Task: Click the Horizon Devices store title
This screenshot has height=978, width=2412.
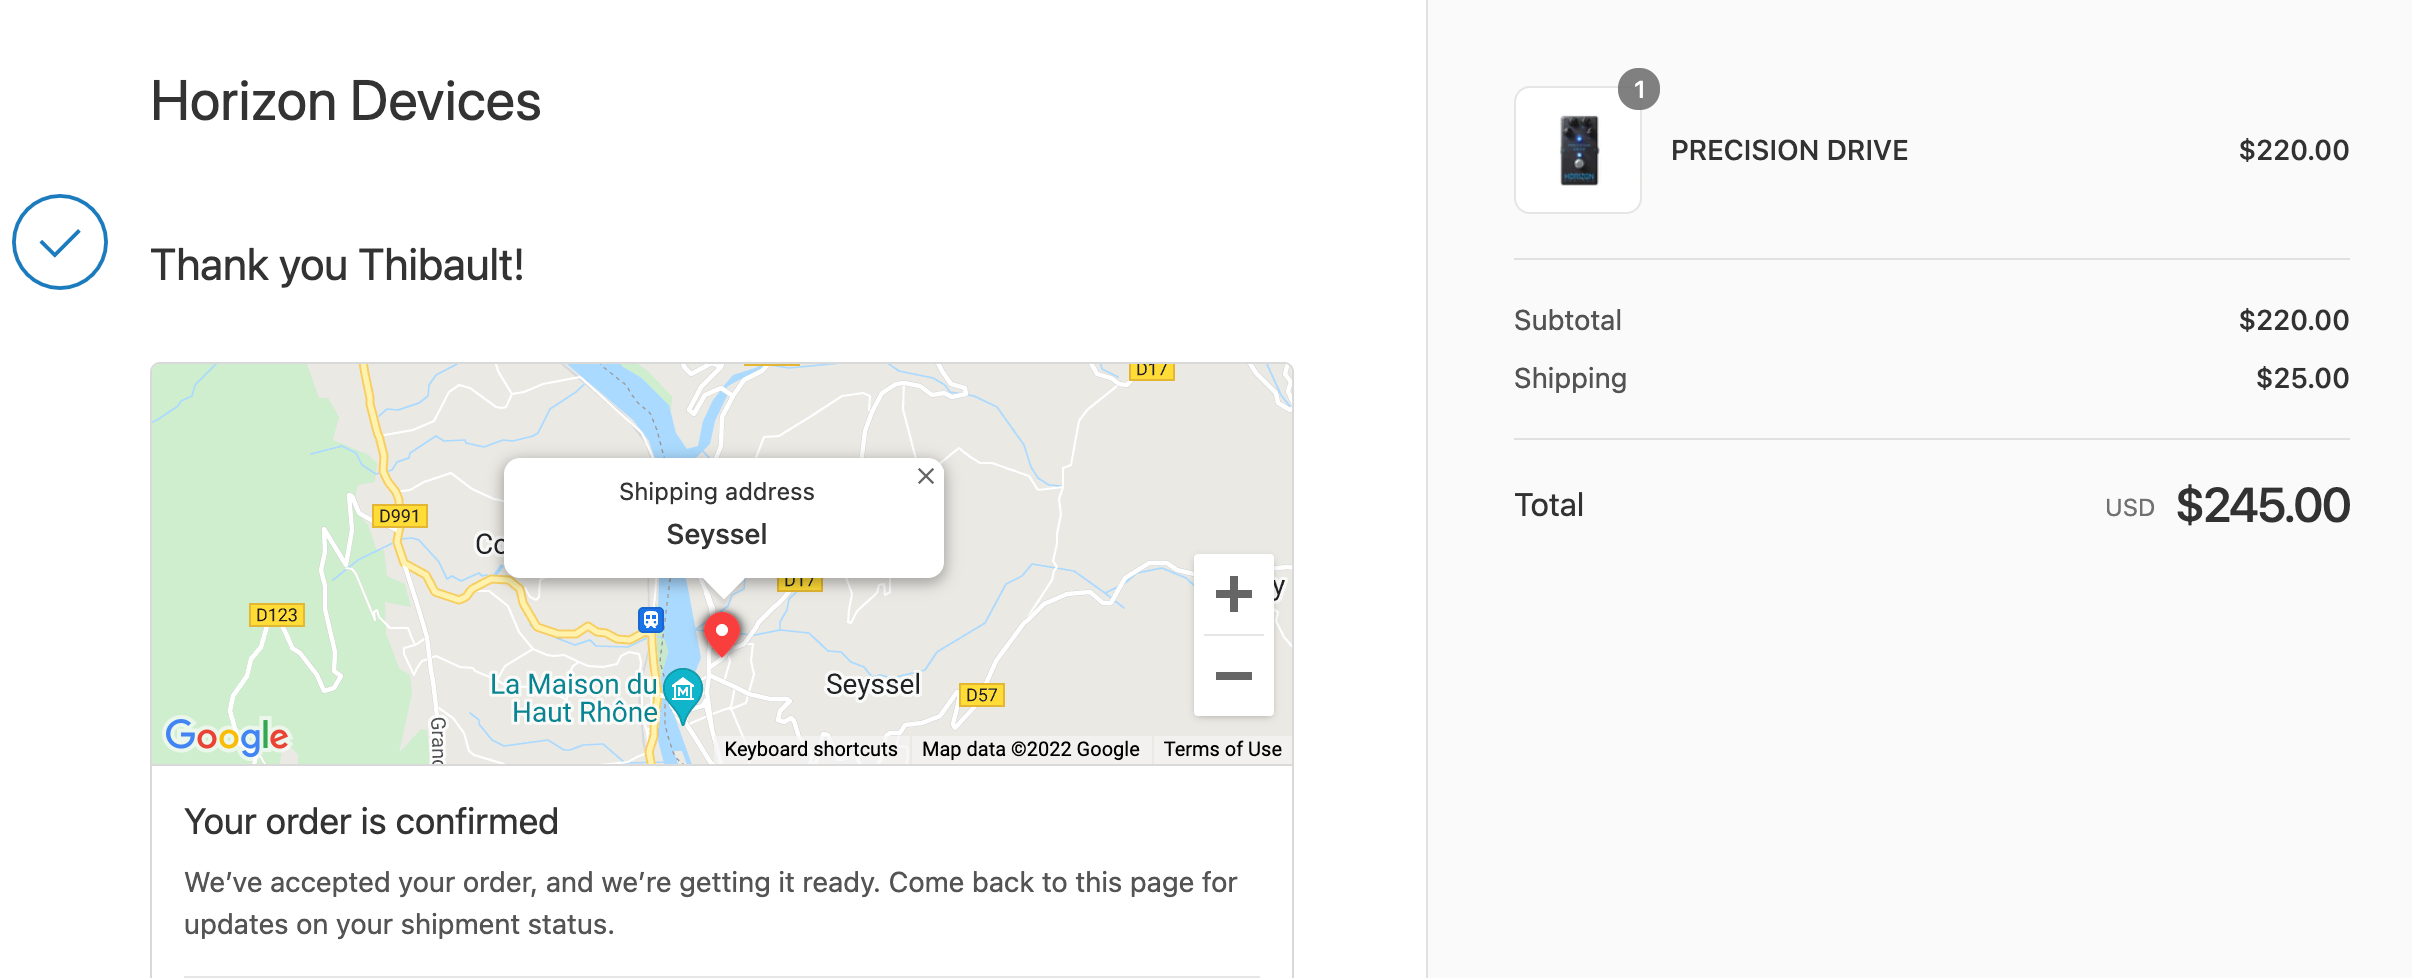Action: tap(345, 101)
